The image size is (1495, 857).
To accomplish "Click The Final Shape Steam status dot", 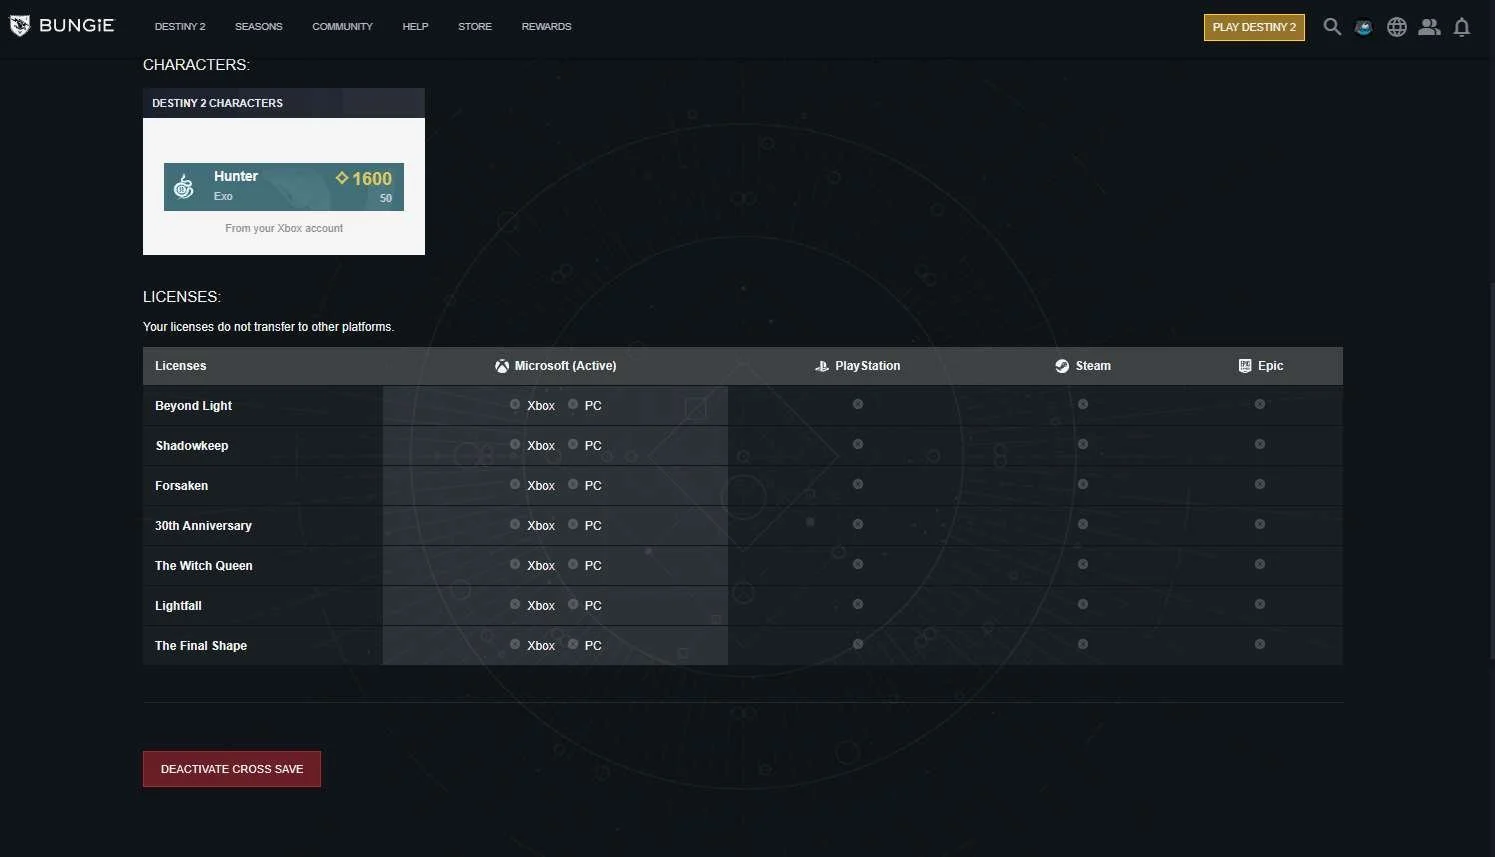I will (1083, 644).
